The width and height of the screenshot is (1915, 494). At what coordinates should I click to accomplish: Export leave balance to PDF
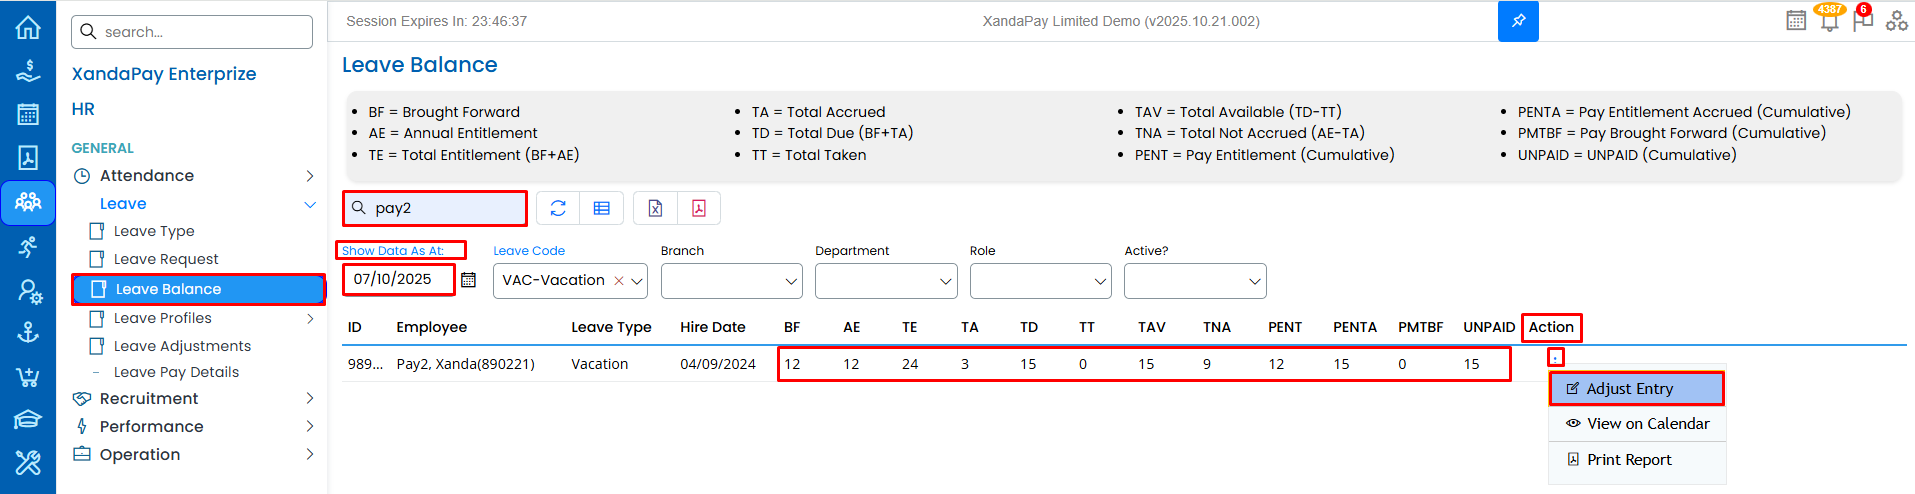point(699,208)
